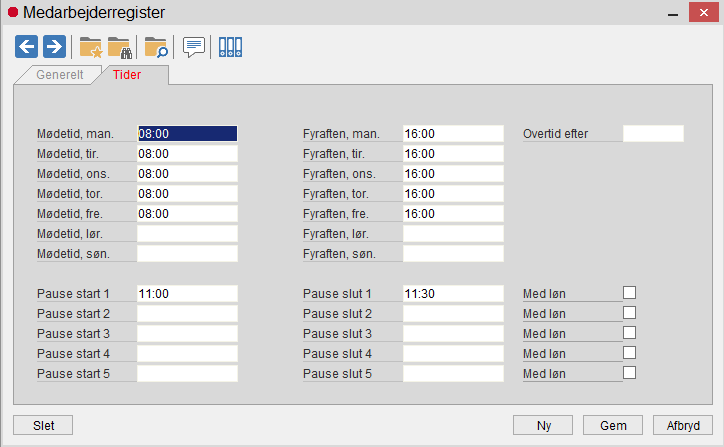The image size is (724, 447).
Task: Cancel editing with the Afbryd button
Action: [x=683, y=425]
